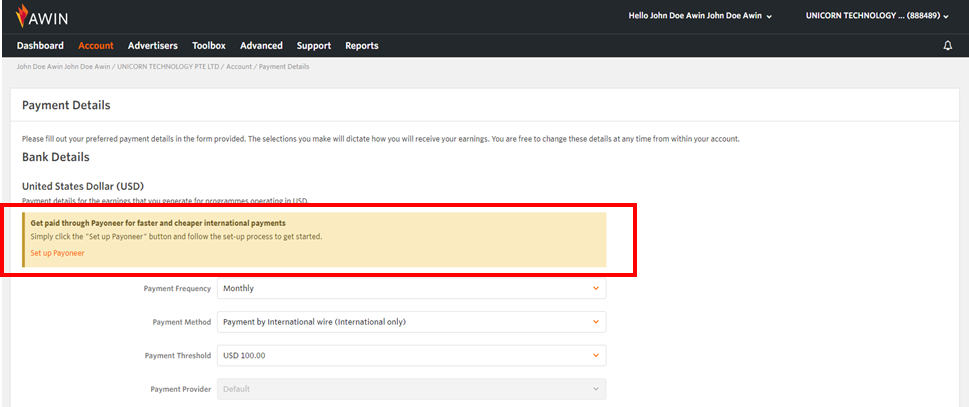This screenshot has width=969, height=407.
Task: Open the Advanced menu
Action: tap(261, 46)
